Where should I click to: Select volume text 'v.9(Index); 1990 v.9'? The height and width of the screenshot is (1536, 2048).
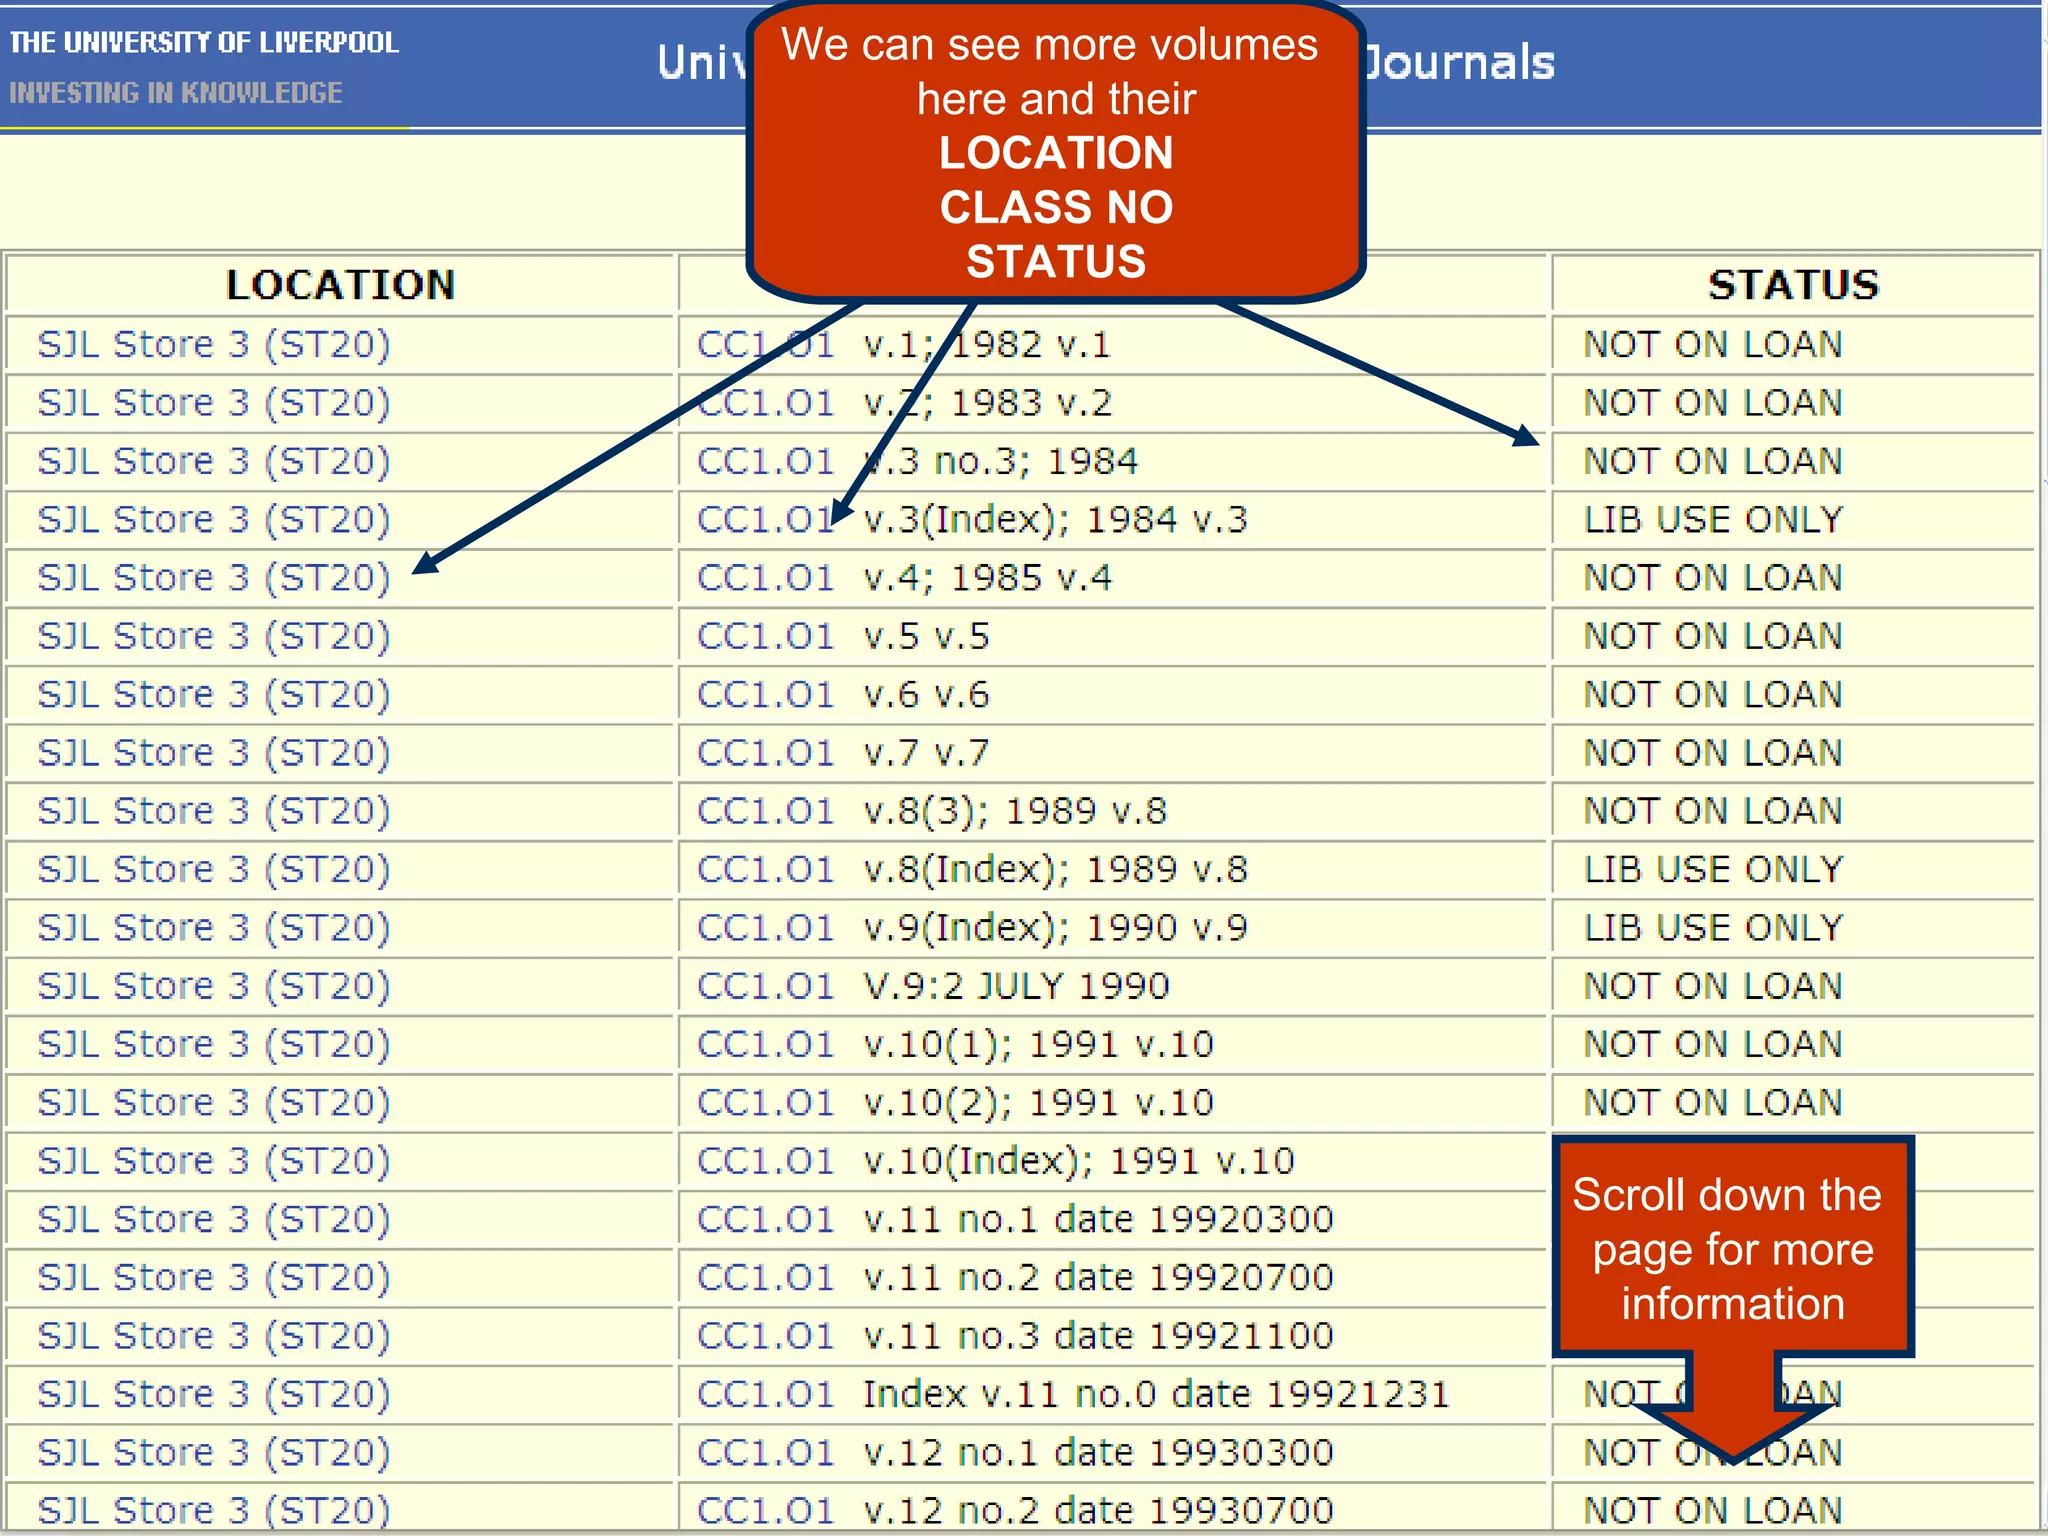tap(1056, 928)
